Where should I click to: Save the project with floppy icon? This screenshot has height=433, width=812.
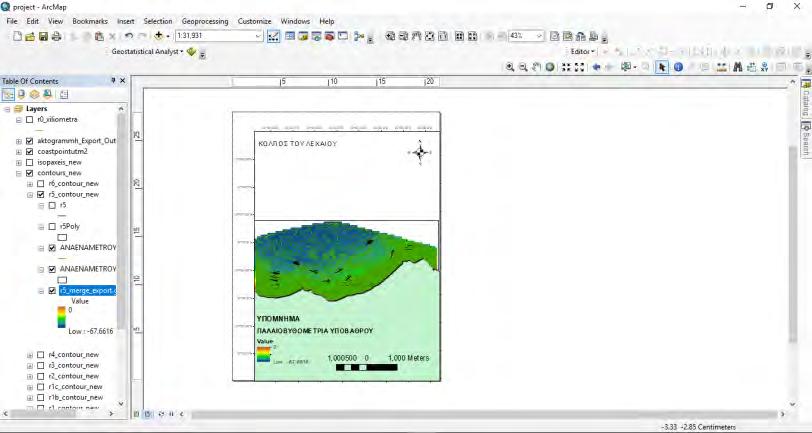tap(44, 36)
